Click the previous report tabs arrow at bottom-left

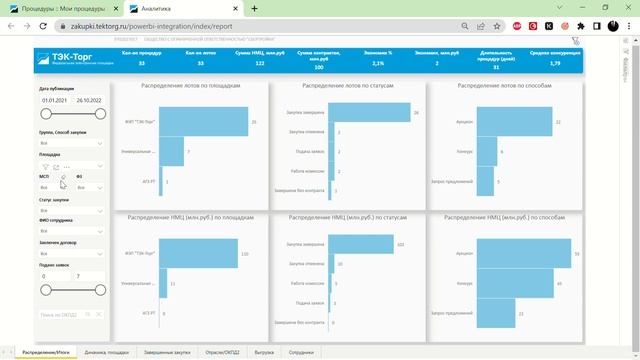(4, 352)
